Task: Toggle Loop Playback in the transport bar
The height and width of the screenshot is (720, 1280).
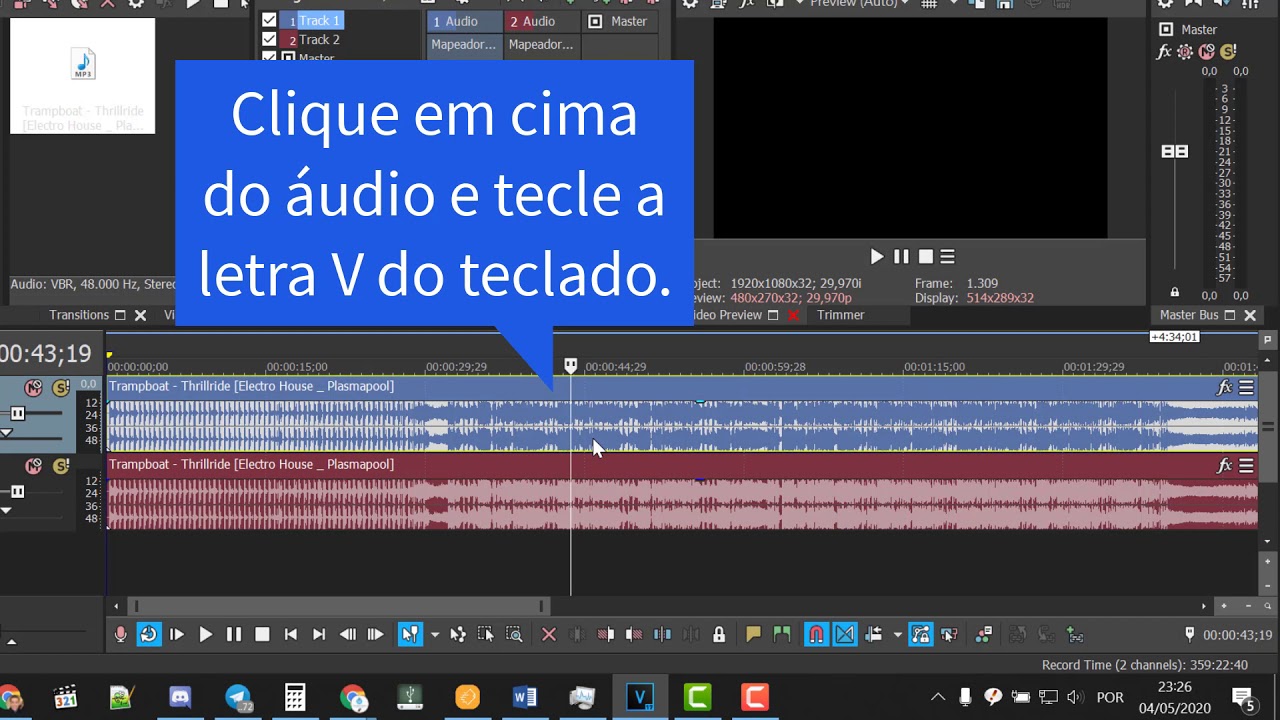Action: [149, 634]
